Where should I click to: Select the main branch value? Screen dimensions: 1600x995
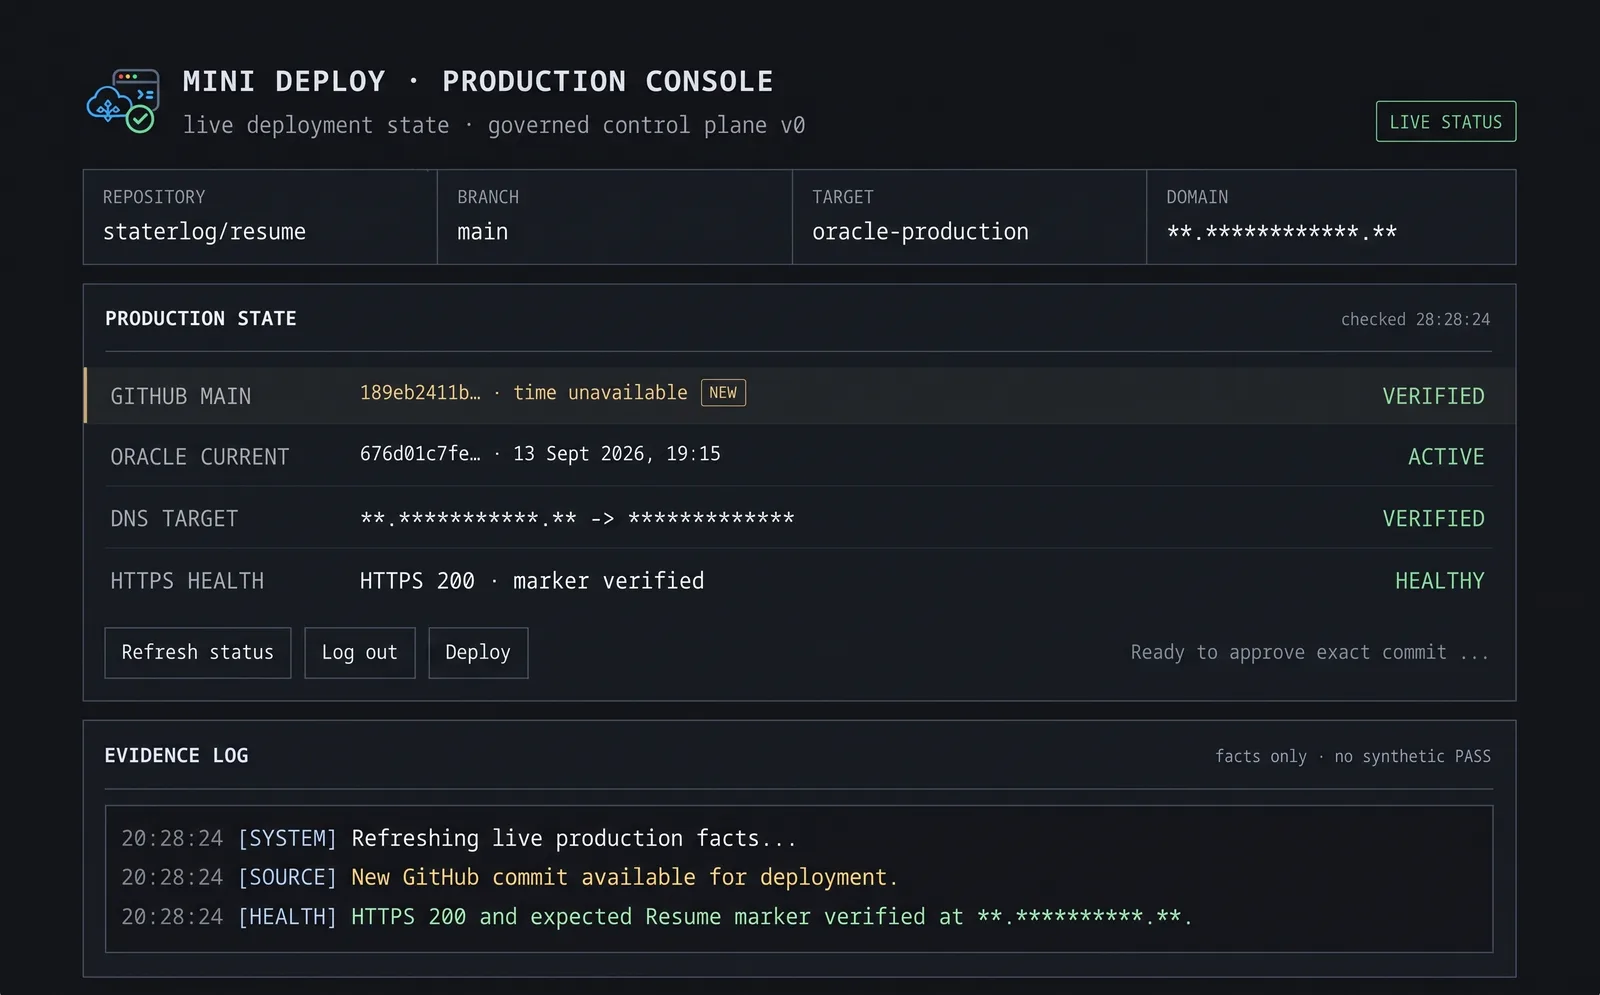click(483, 232)
